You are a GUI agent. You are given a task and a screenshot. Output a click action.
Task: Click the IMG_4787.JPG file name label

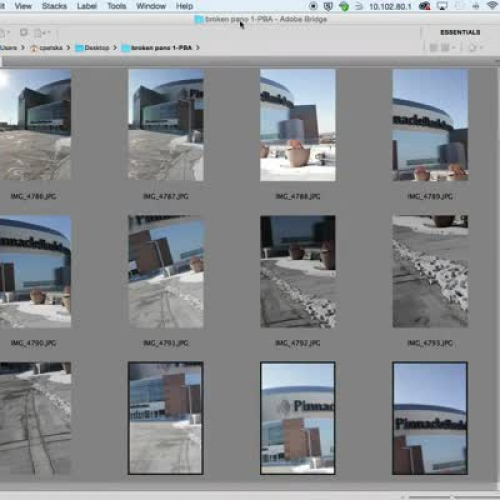coord(166,196)
